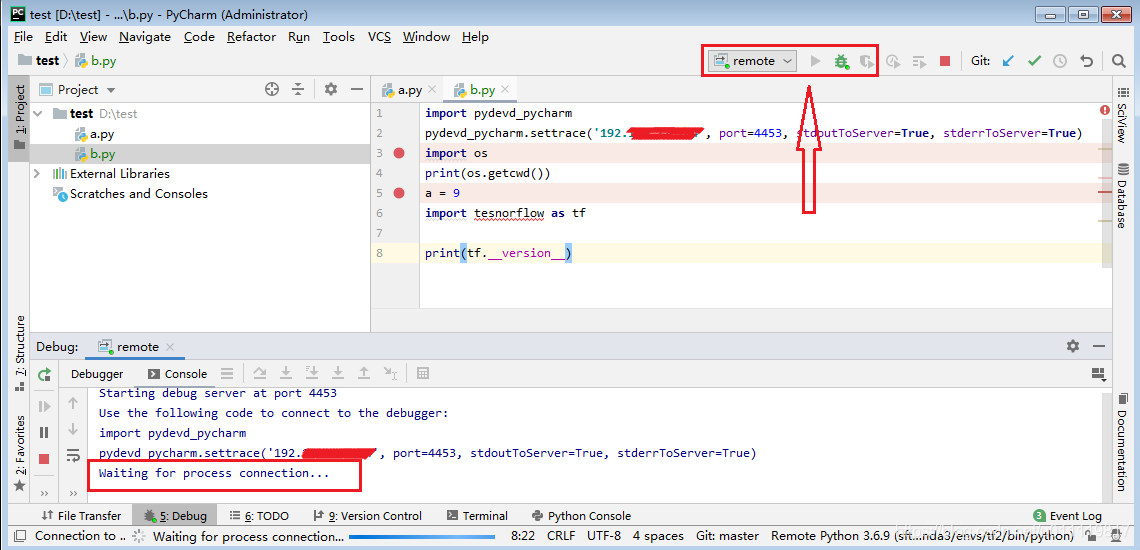The width and height of the screenshot is (1140, 550).
Task: Toggle breakpoint on line 3
Action: [398, 153]
